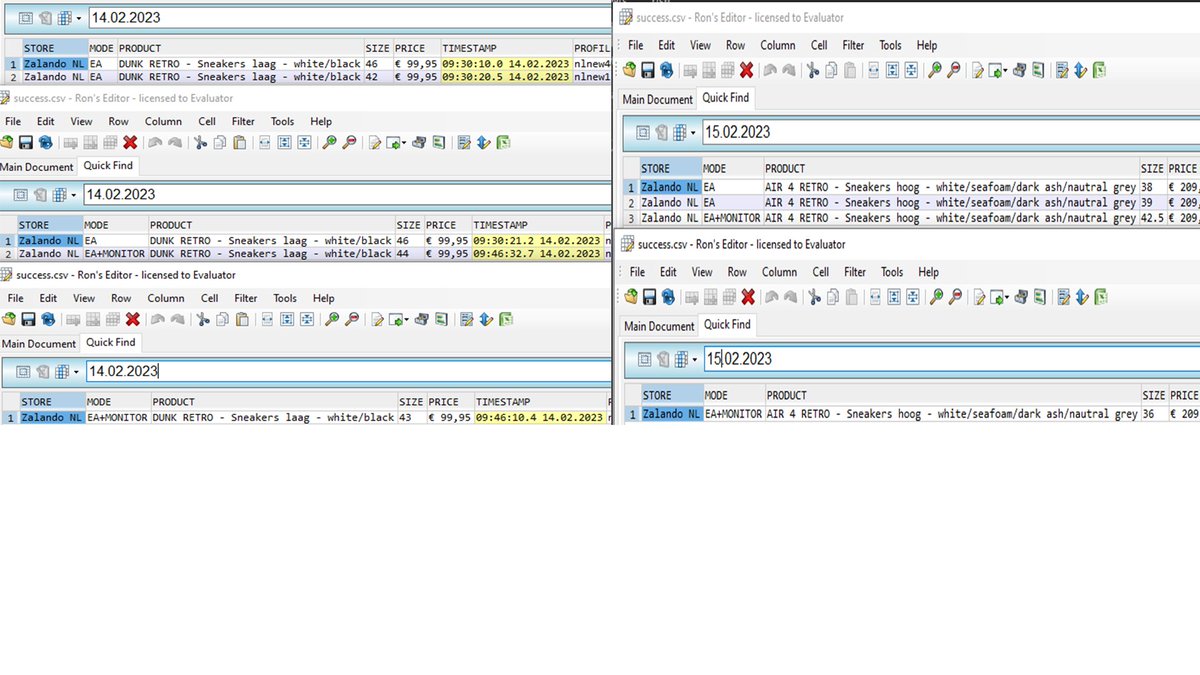Switch to Main Document tab in upper-right window
This screenshot has width=1200, height=675.
657,99
